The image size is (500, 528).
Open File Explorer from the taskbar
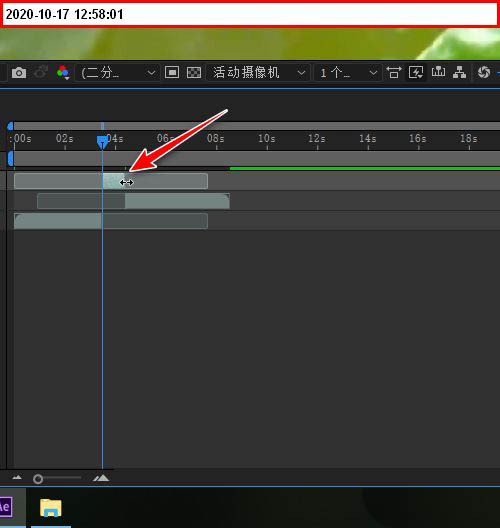click(51, 508)
